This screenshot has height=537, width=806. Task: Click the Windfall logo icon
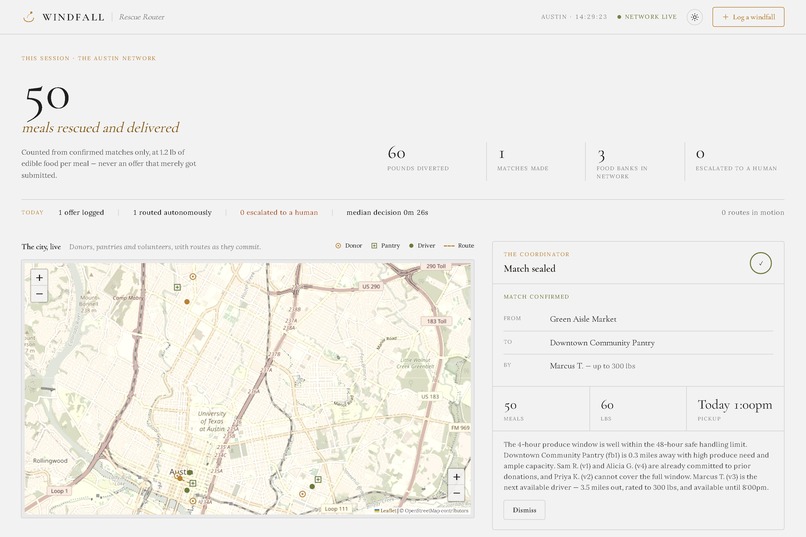coord(29,17)
